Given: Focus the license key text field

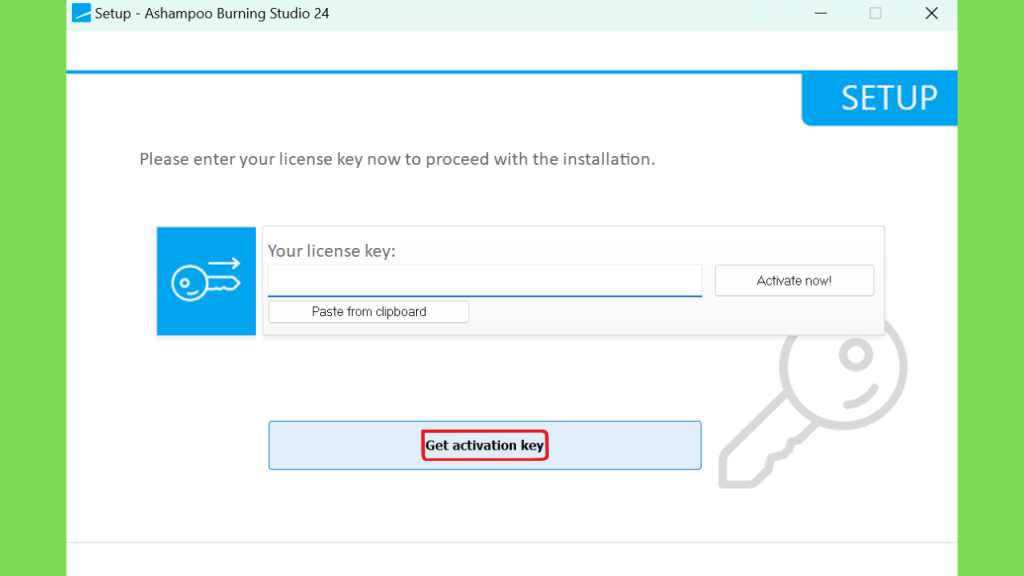Looking at the screenshot, I should 485,280.
